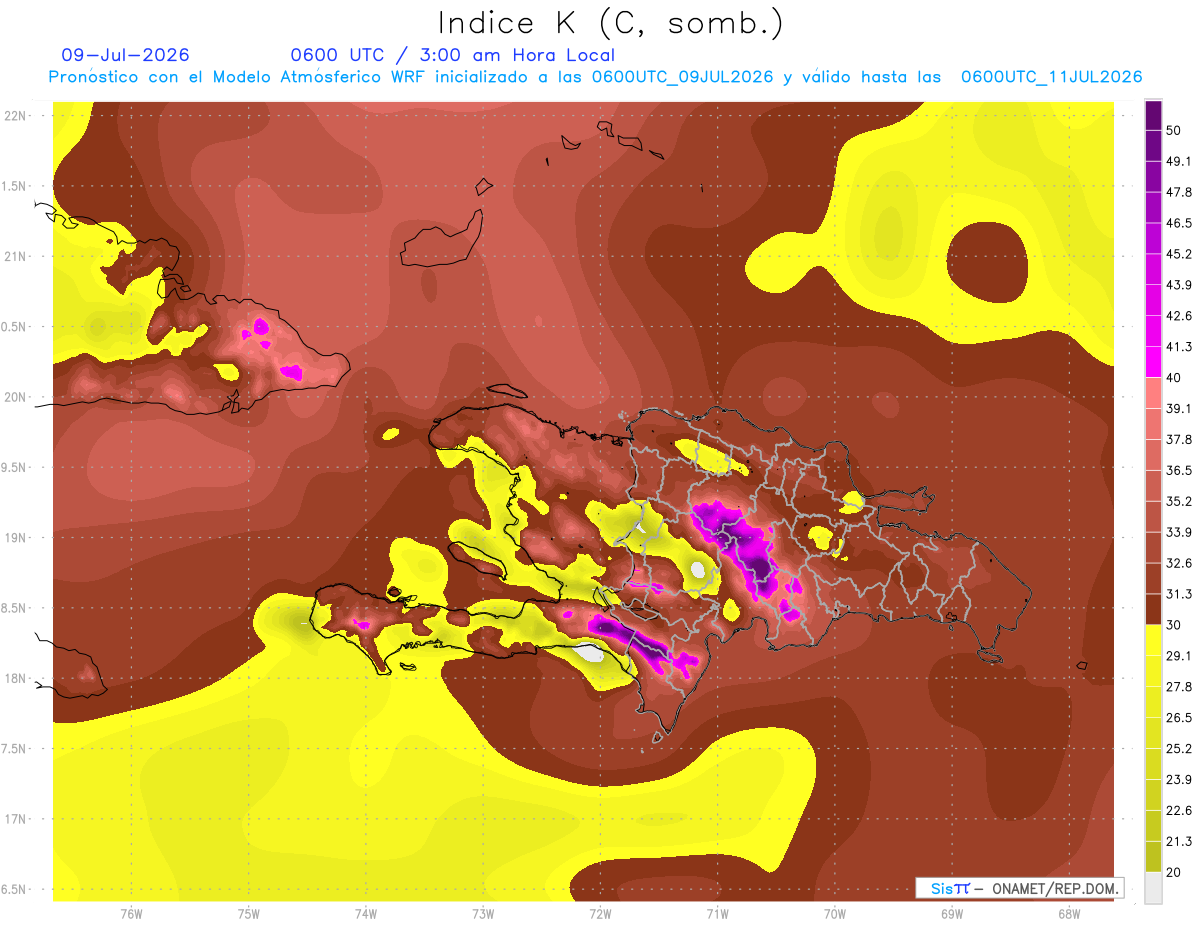Click "0600 UTC / 3:00 am Hora Local"
The height and width of the screenshot is (927, 1200).
[452, 55]
